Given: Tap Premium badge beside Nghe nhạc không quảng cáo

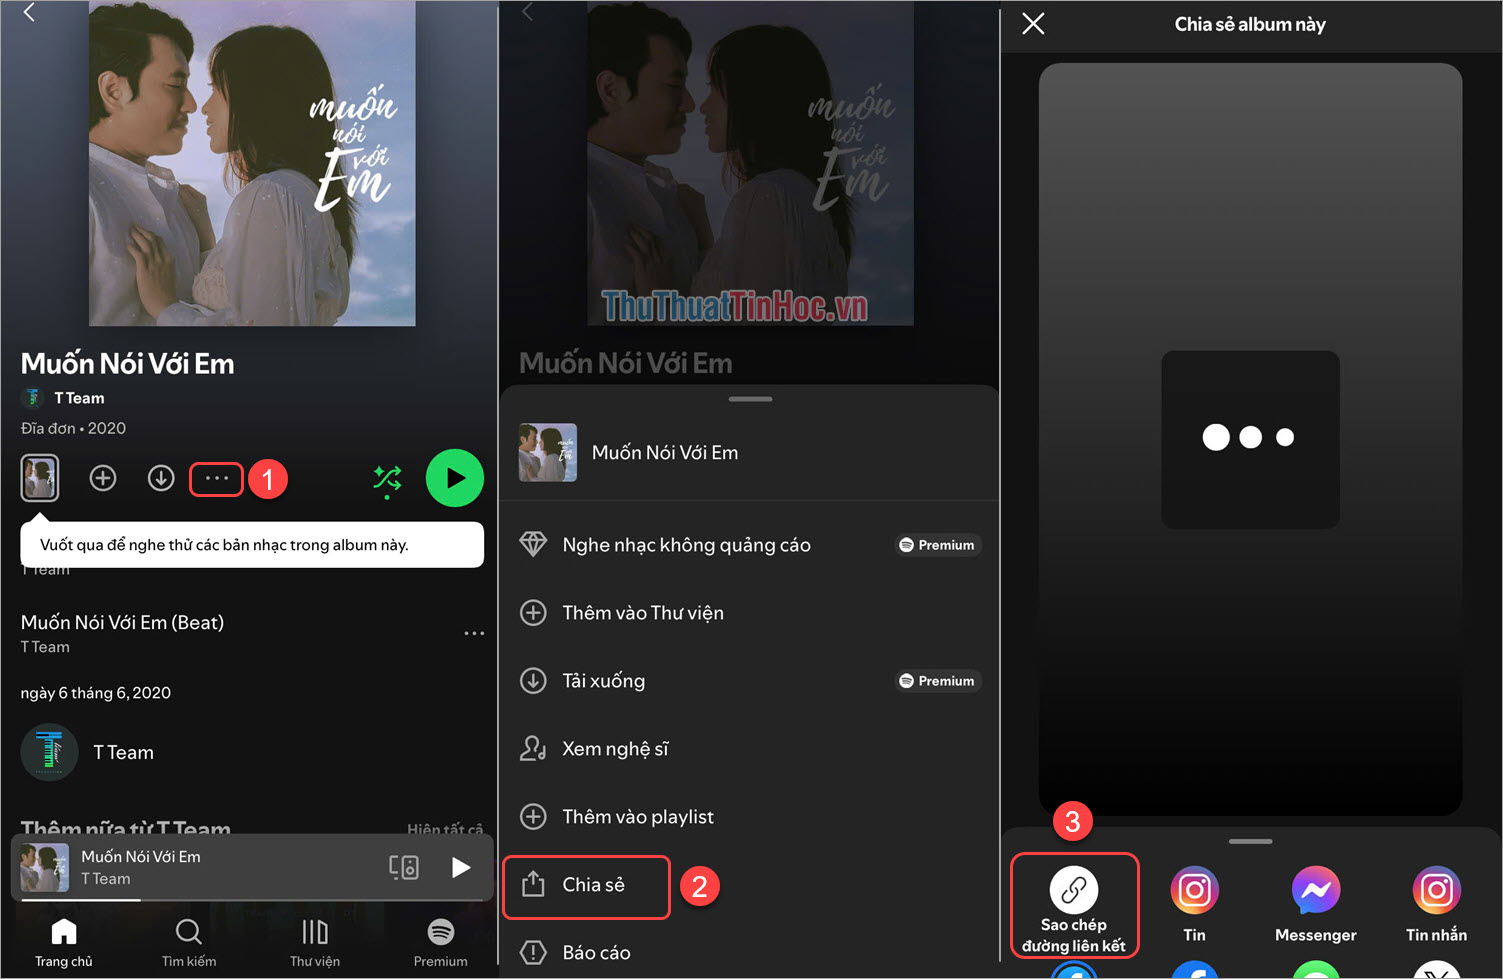Looking at the screenshot, I should point(937,545).
